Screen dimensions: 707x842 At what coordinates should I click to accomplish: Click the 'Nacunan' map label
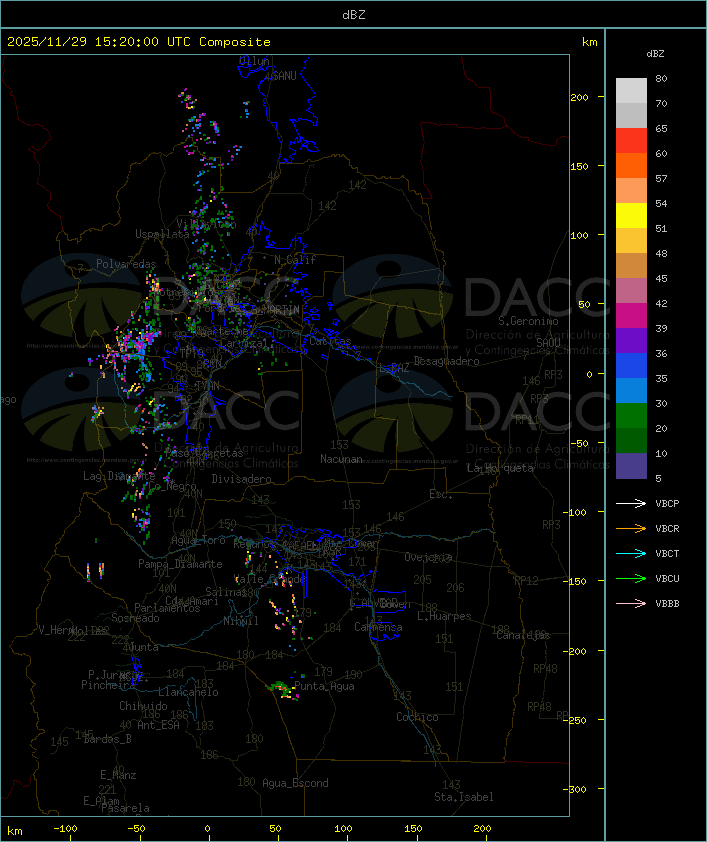341,459
